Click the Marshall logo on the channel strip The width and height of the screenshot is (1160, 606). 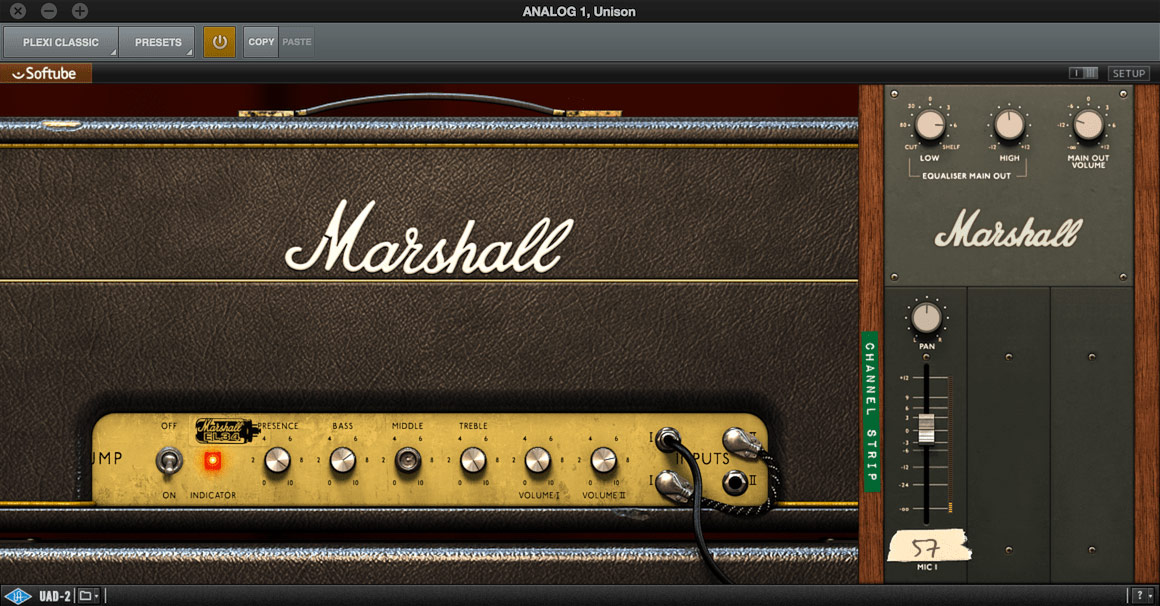click(1008, 229)
